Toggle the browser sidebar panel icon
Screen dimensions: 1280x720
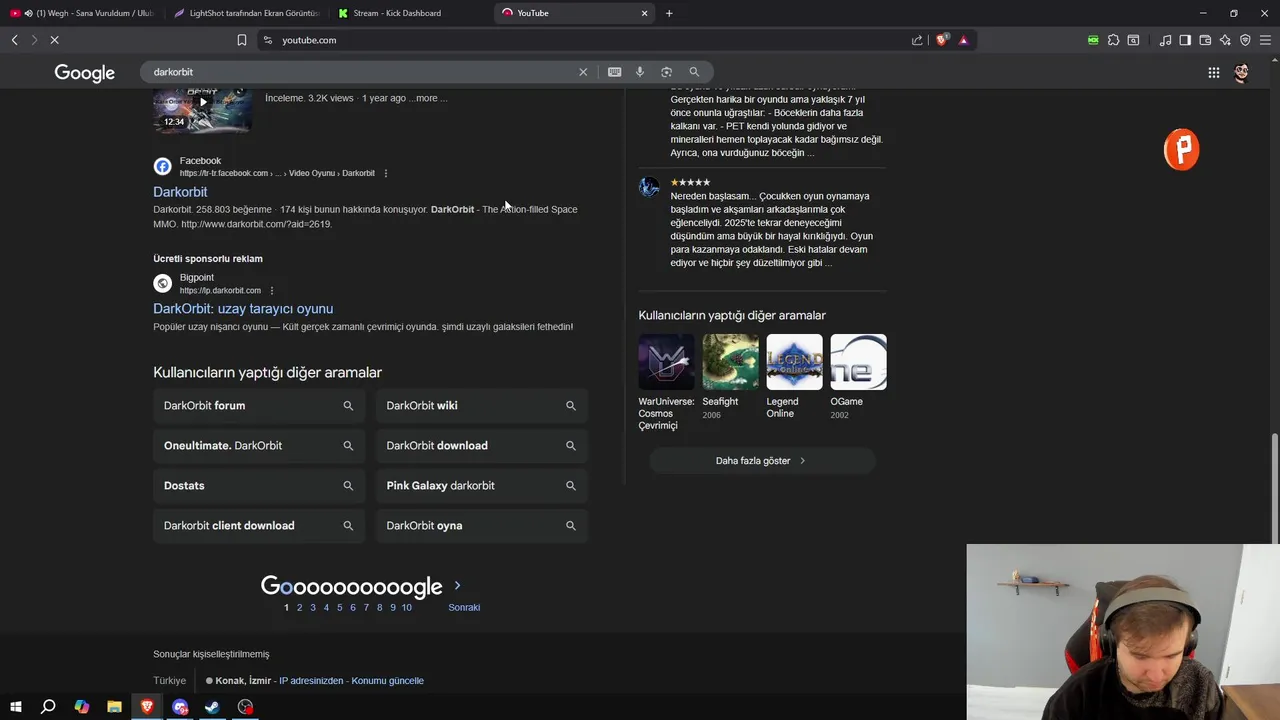[1185, 40]
